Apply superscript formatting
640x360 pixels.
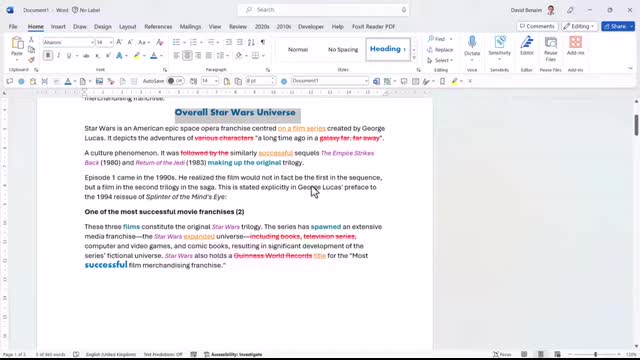108,56
